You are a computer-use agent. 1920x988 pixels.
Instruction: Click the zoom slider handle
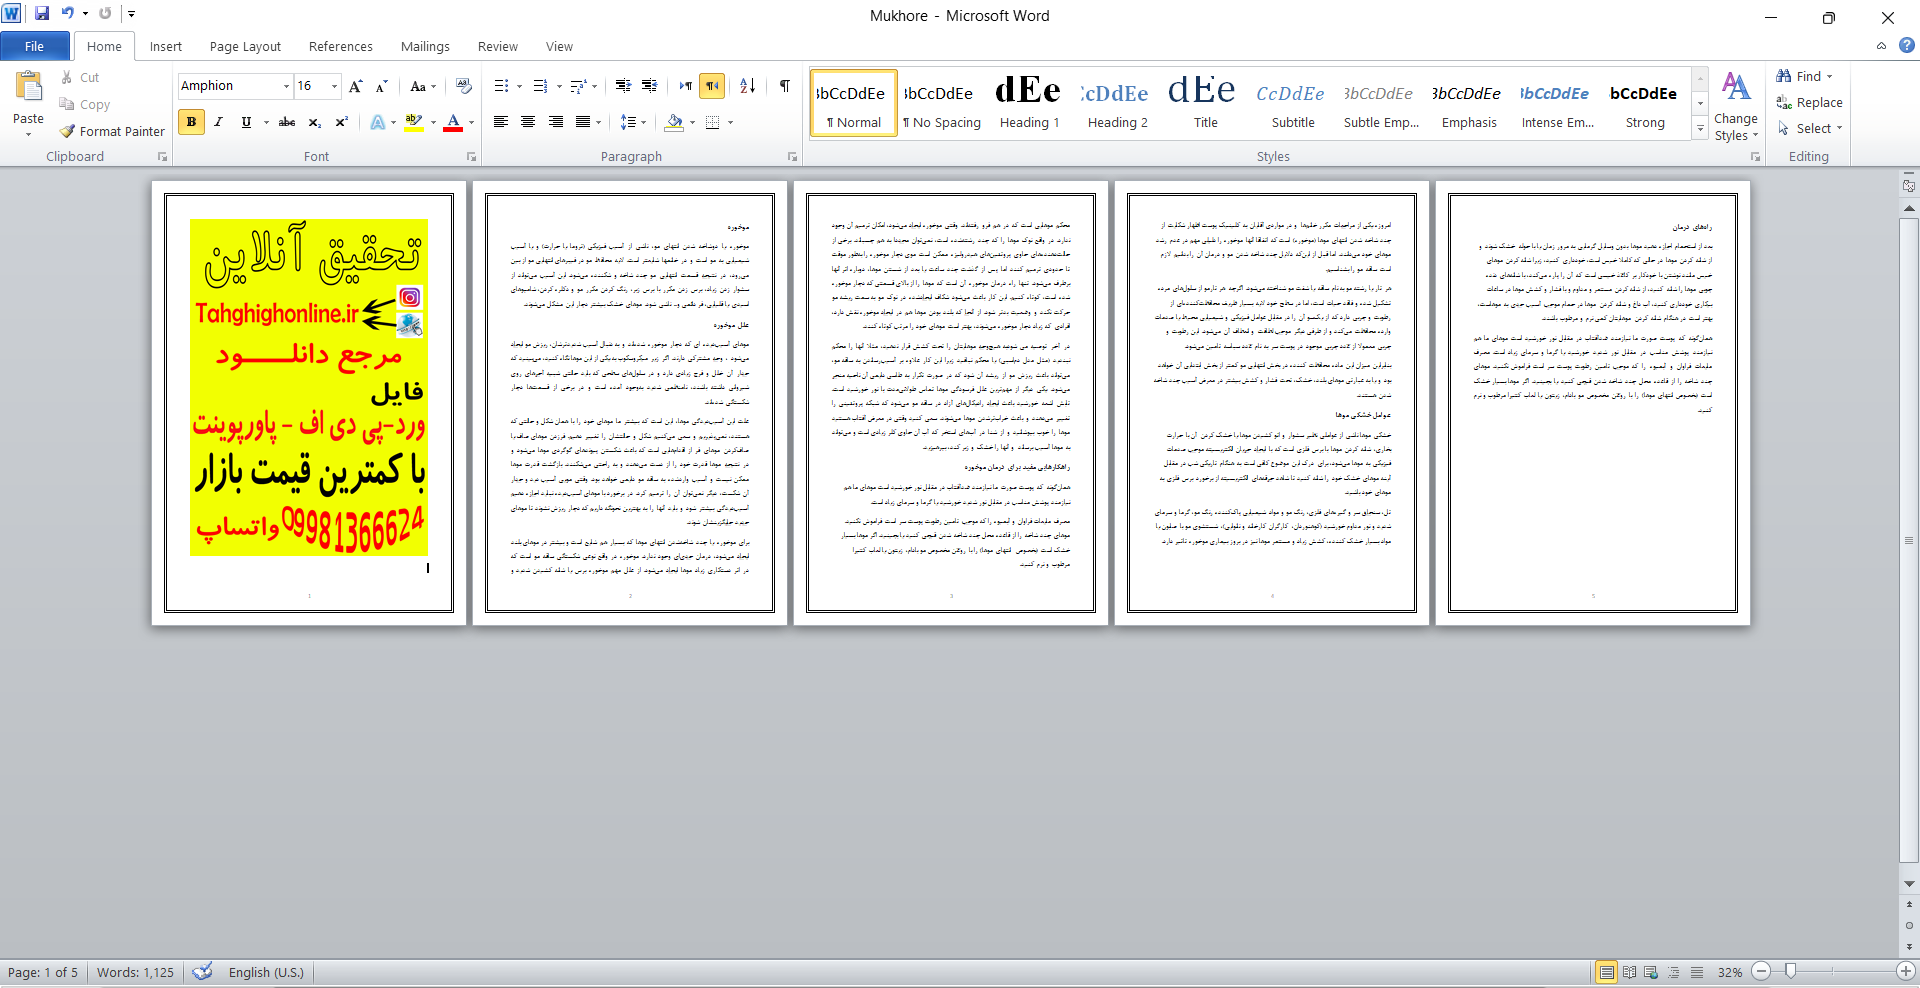click(1790, 971)
